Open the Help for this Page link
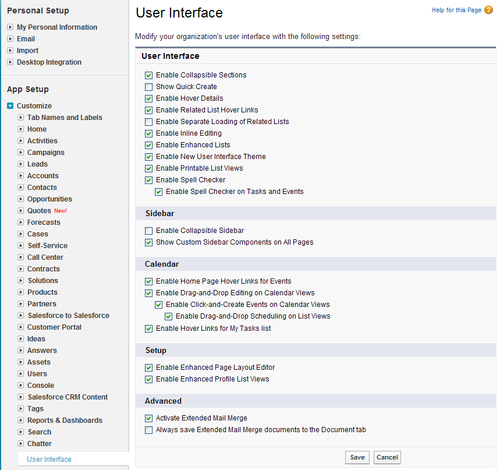 click(456, 10)
